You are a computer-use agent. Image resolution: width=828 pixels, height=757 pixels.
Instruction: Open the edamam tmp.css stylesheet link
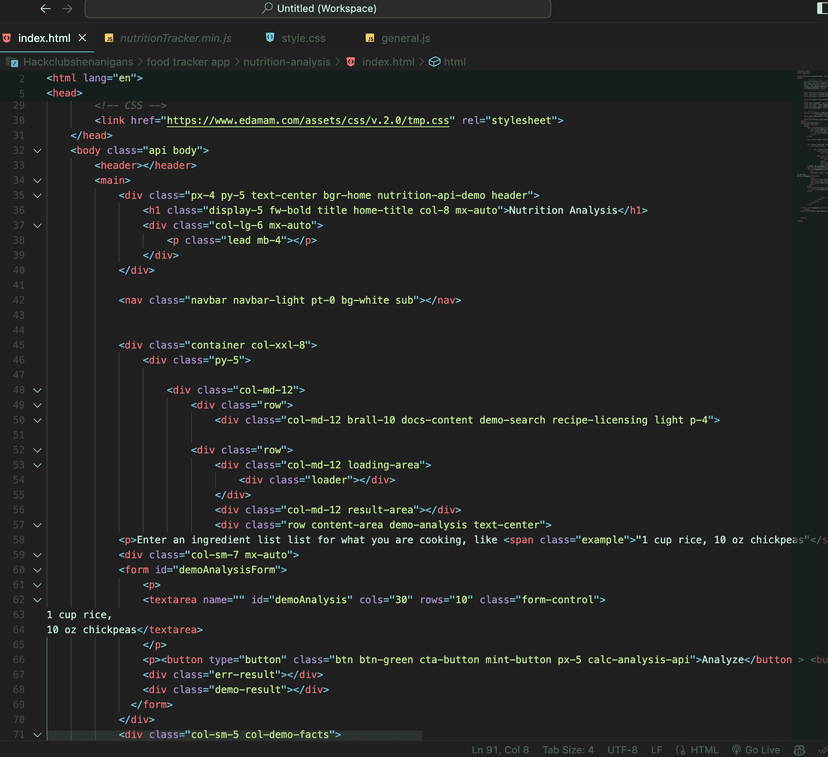(x=310, y=120)
